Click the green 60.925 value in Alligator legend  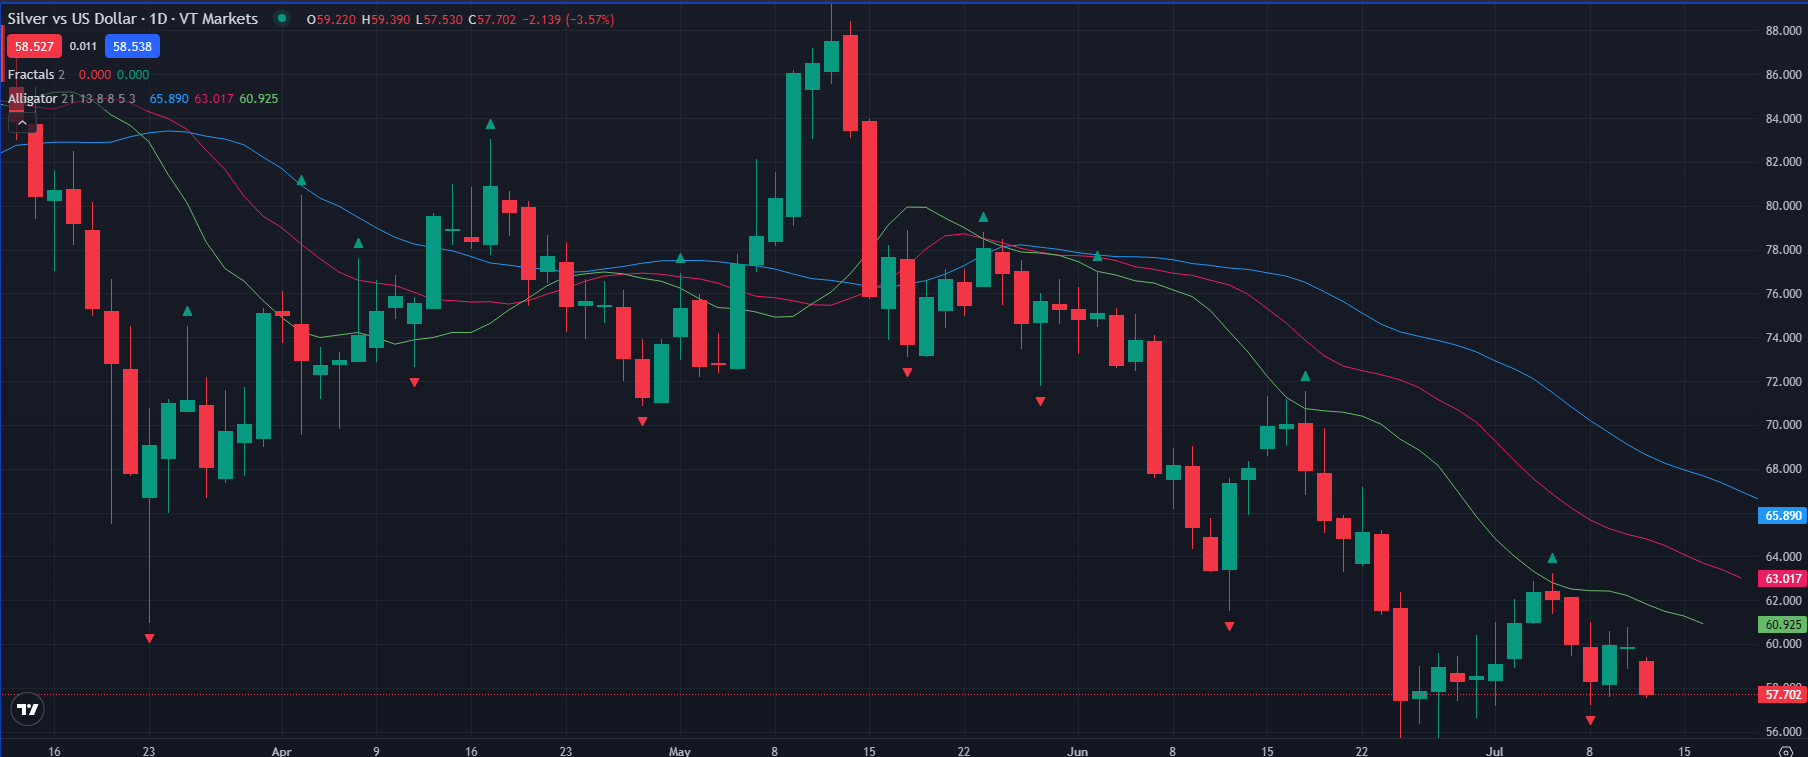click(259, 99)
